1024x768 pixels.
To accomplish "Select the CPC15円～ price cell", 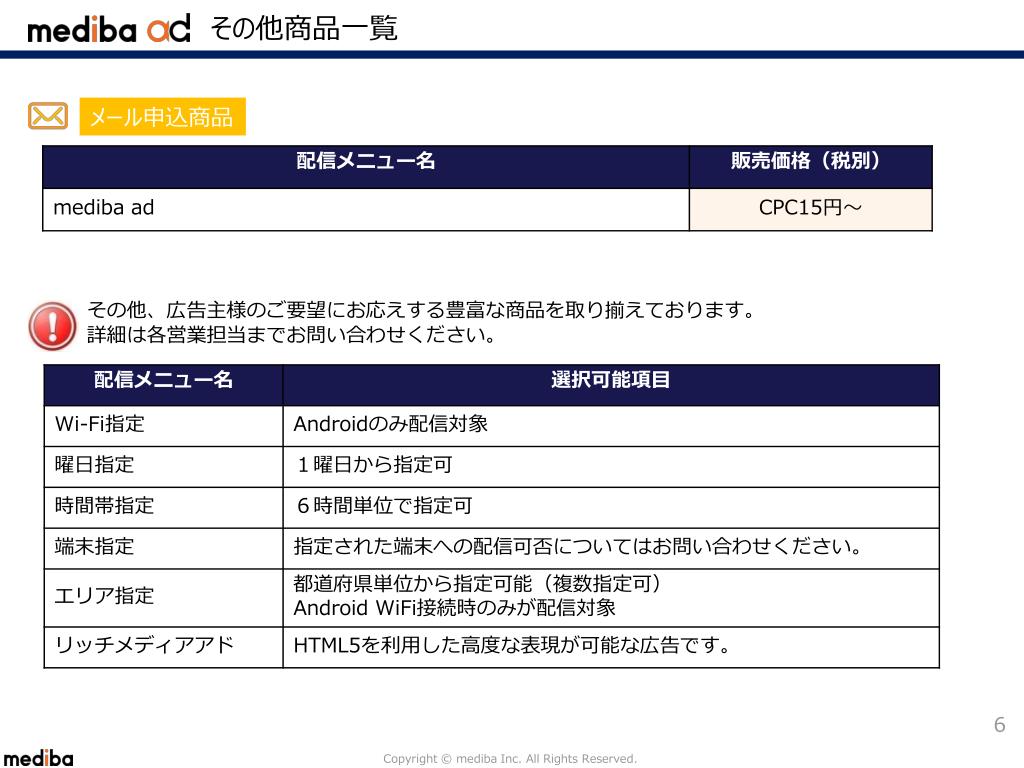I will [x=810, y=209].
